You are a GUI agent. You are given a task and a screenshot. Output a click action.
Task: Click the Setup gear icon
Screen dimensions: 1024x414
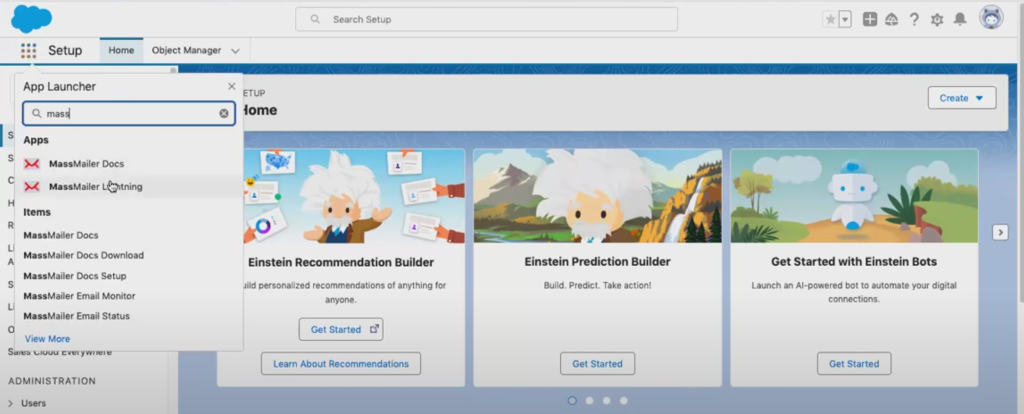tap(937, 19)
